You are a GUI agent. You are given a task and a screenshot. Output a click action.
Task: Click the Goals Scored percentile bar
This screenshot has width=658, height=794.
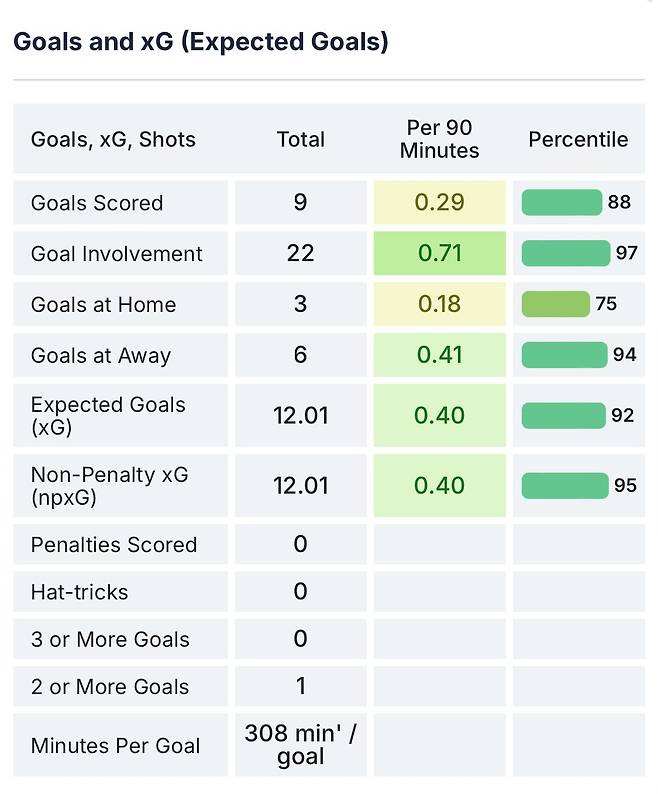point(561,203)
